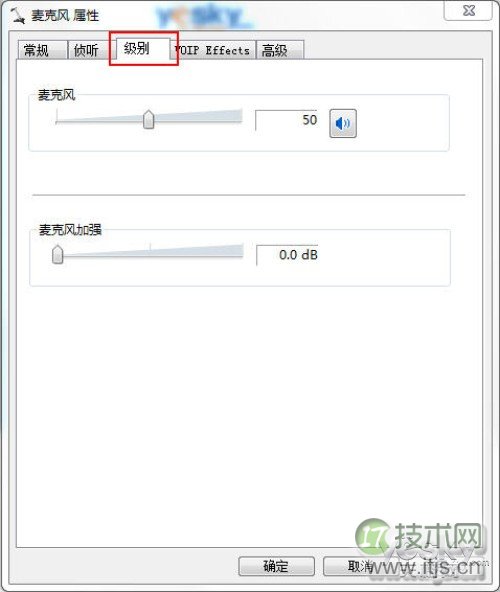Click the far right end of 麦克风加强 slider
Screen dimensions: 500x592
(x=241, y=251)
